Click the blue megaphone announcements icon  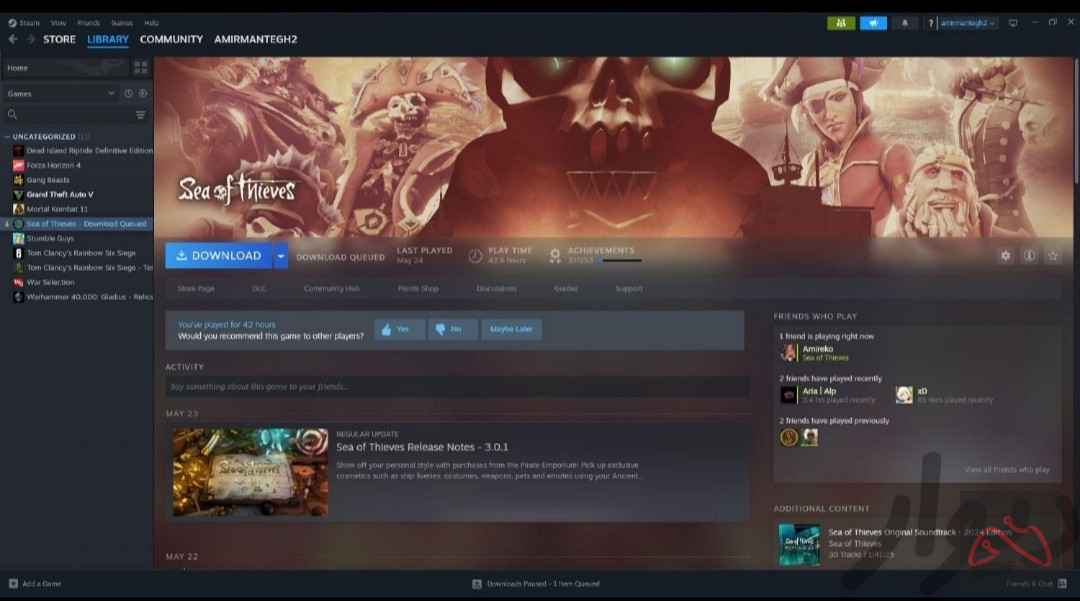(x=873, y=23)
